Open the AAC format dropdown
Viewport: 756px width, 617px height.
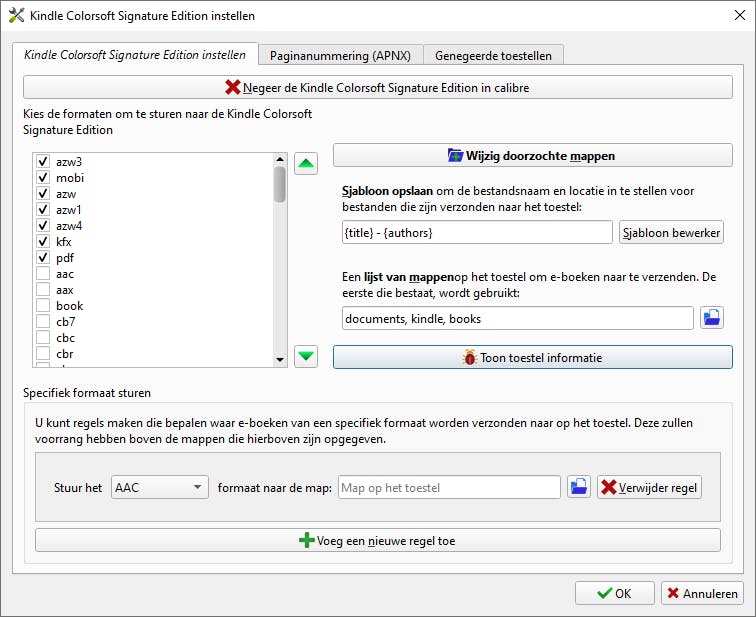160,487
